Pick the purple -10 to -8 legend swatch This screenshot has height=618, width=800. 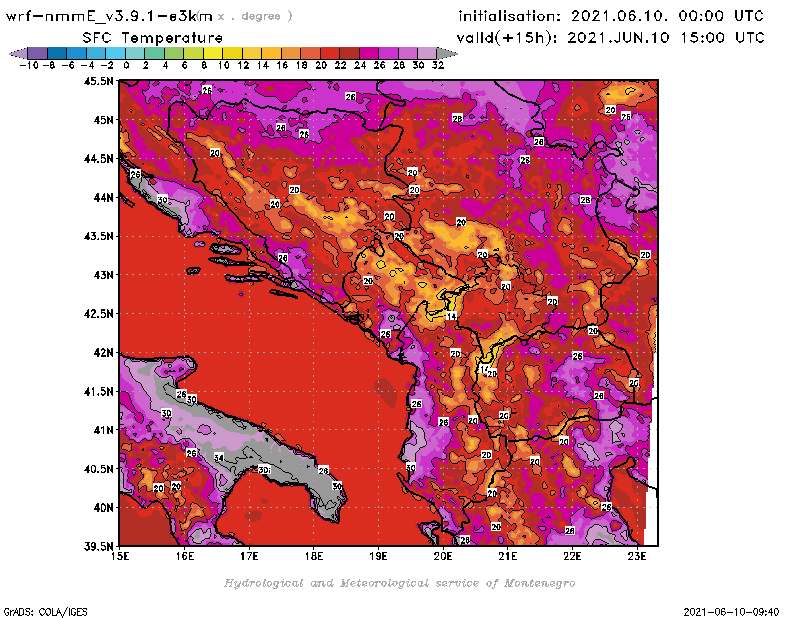[x=38, y=53]
